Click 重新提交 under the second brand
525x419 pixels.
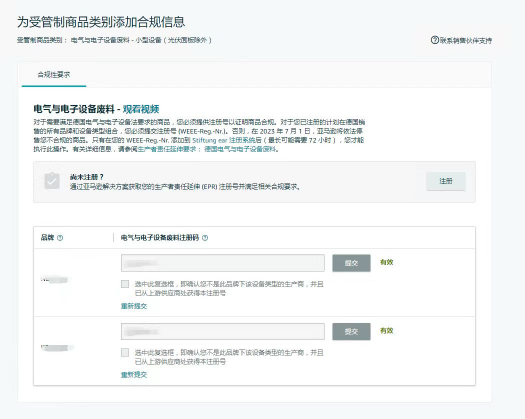(134, 374)
